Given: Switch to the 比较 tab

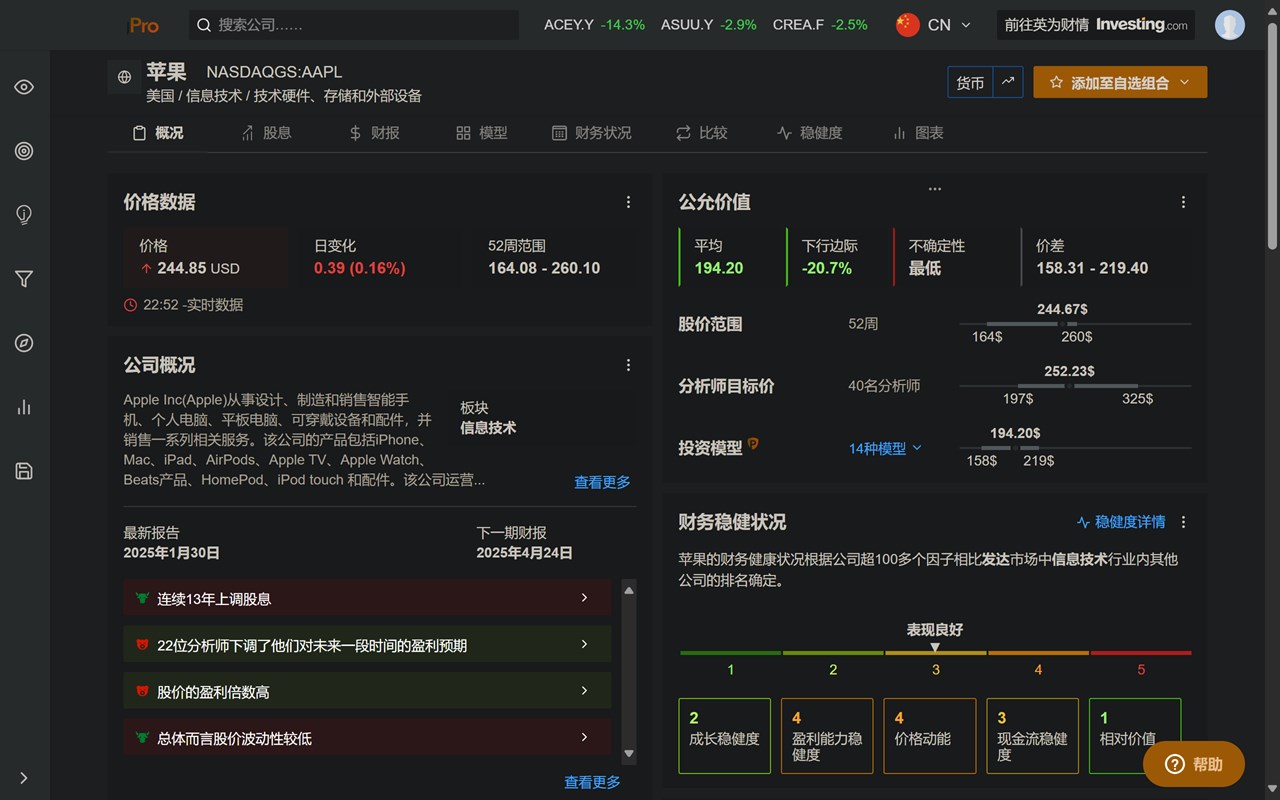Looking at the screenshot, I should (702, 133).
